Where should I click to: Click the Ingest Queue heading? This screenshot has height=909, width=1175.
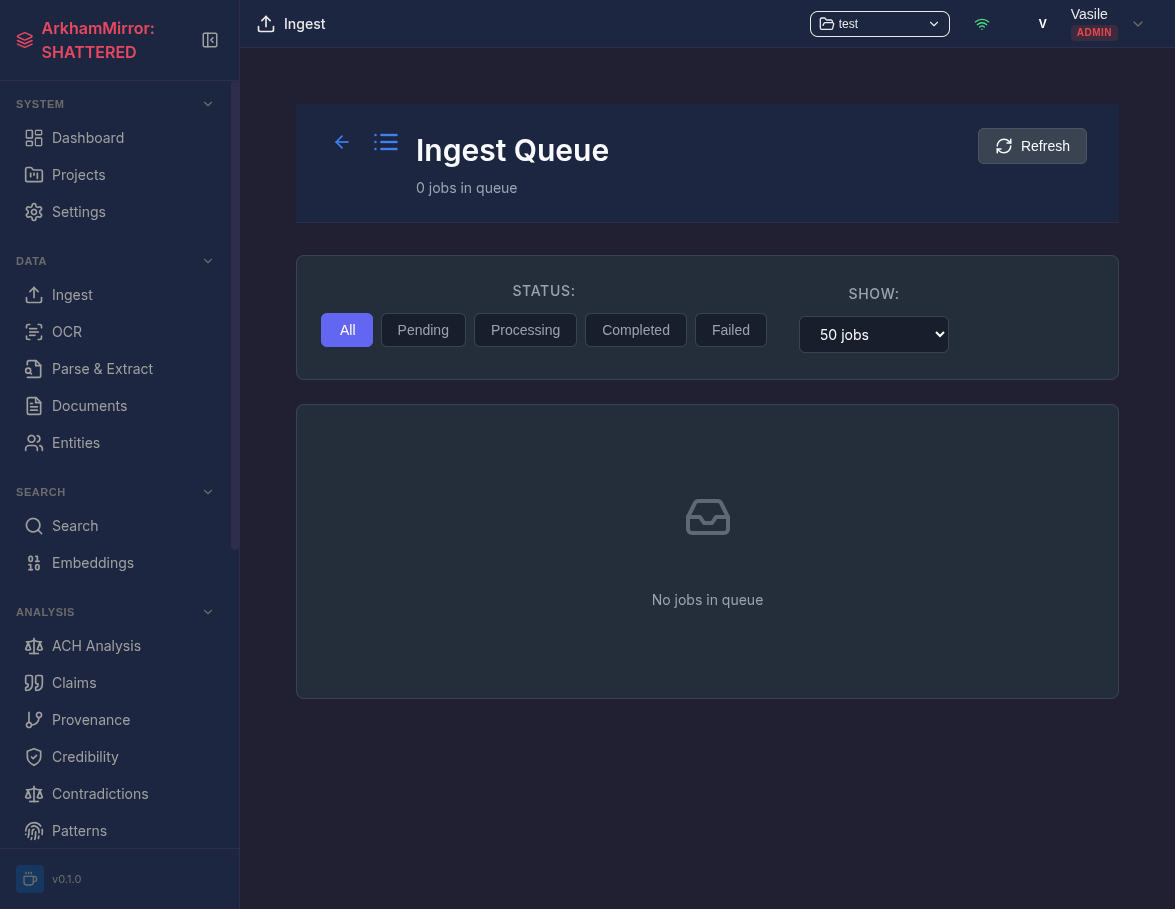pyautogui.click(x=512, y=150)
